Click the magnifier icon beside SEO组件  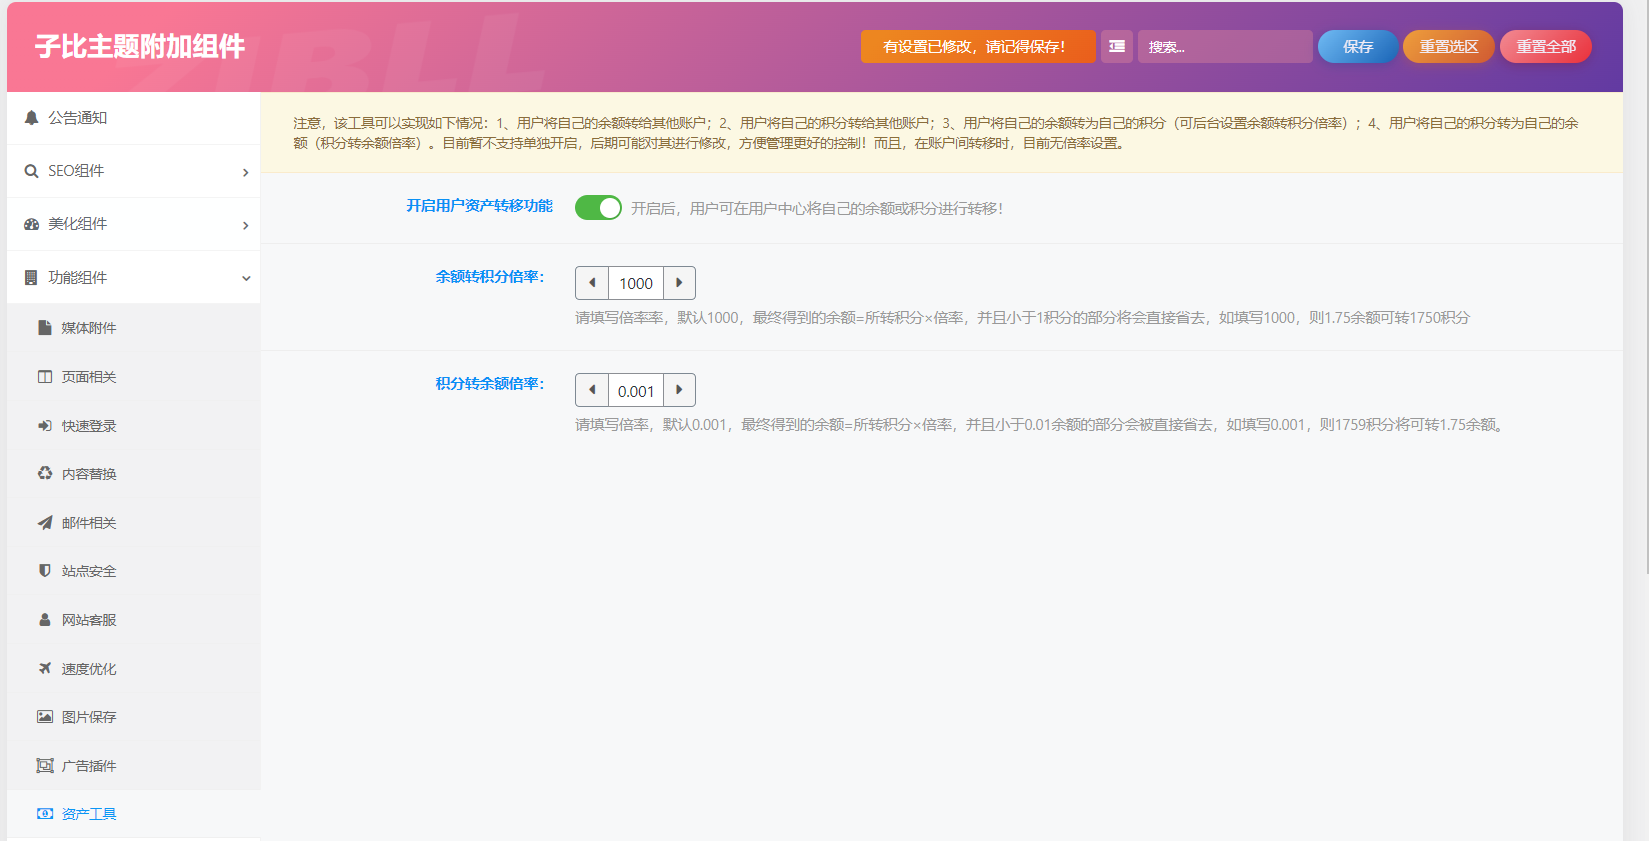[x=31, y=171]
